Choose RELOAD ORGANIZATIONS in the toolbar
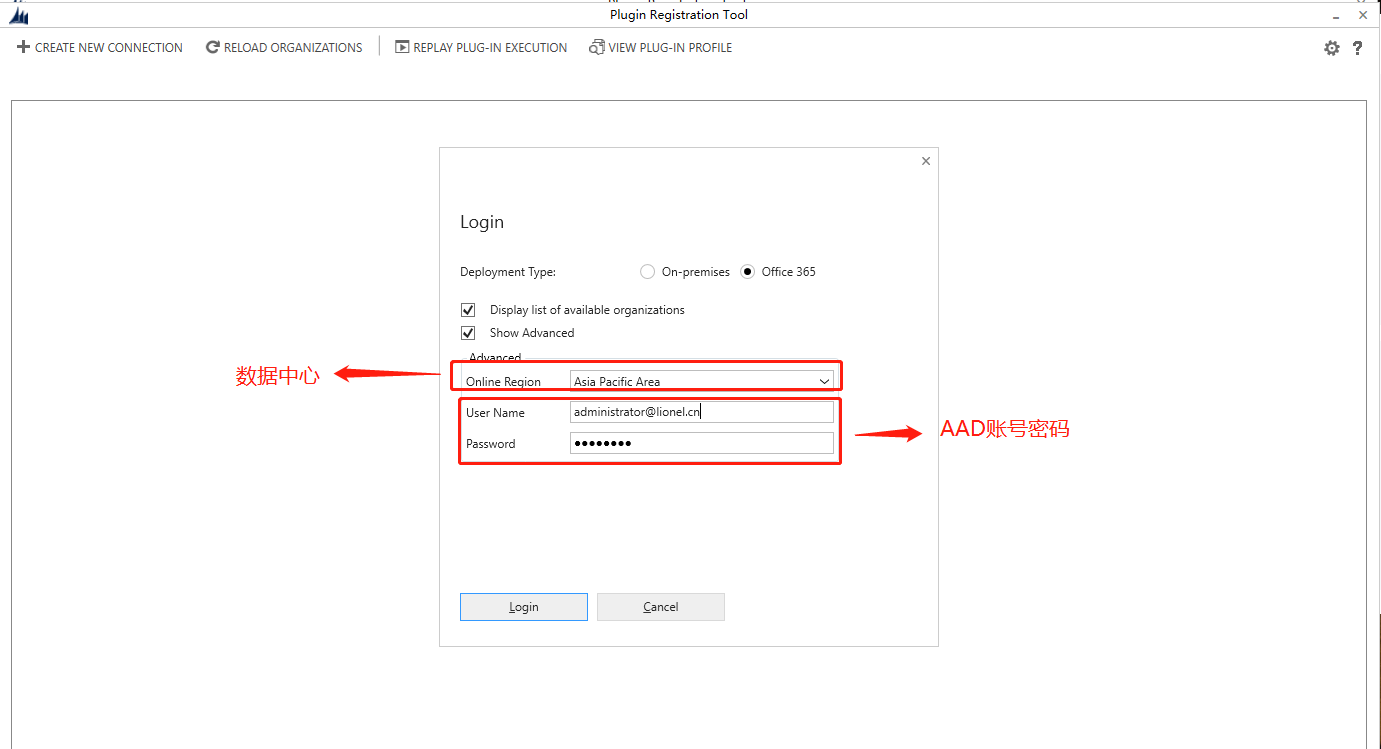The image size is (1381, 749). click(293, 47)
